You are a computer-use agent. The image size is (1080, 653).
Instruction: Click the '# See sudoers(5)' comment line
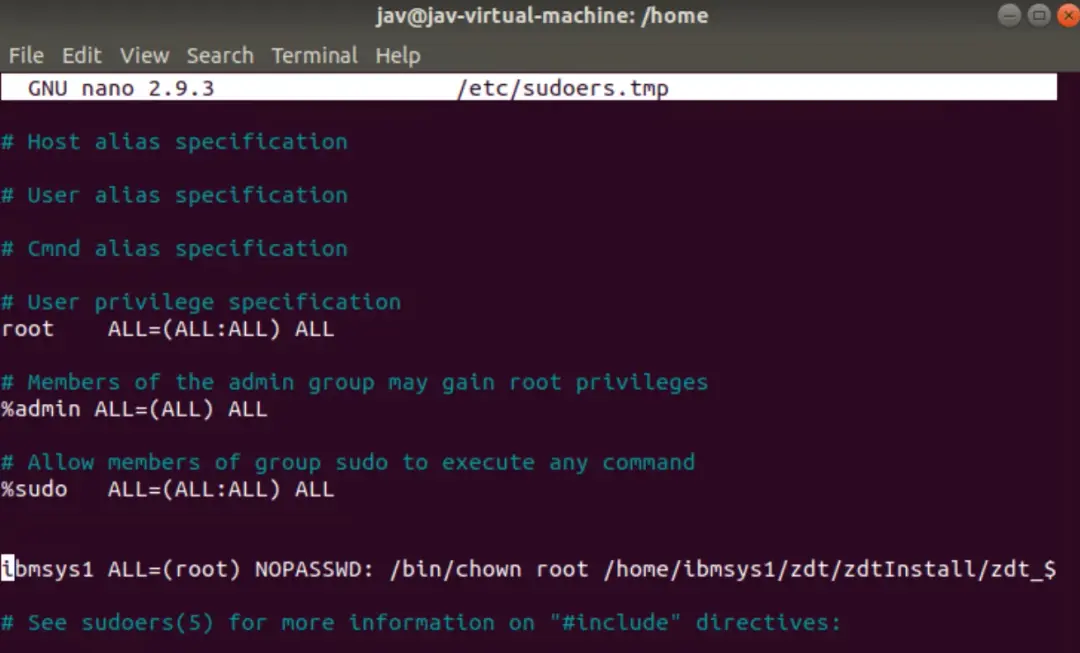(x=421, y=623)
